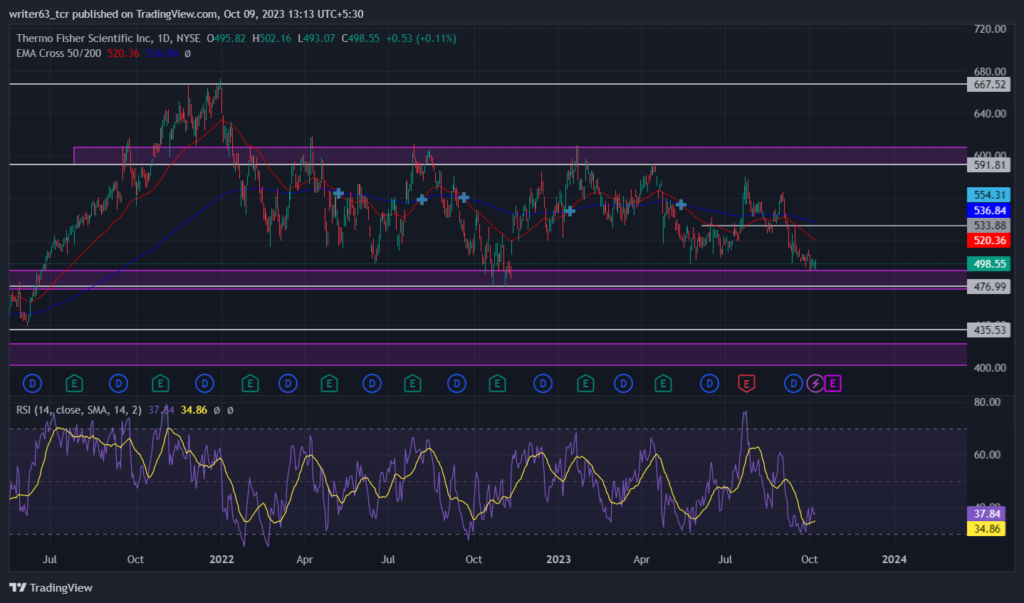Click the TradingView logo at bottom left

51,587
